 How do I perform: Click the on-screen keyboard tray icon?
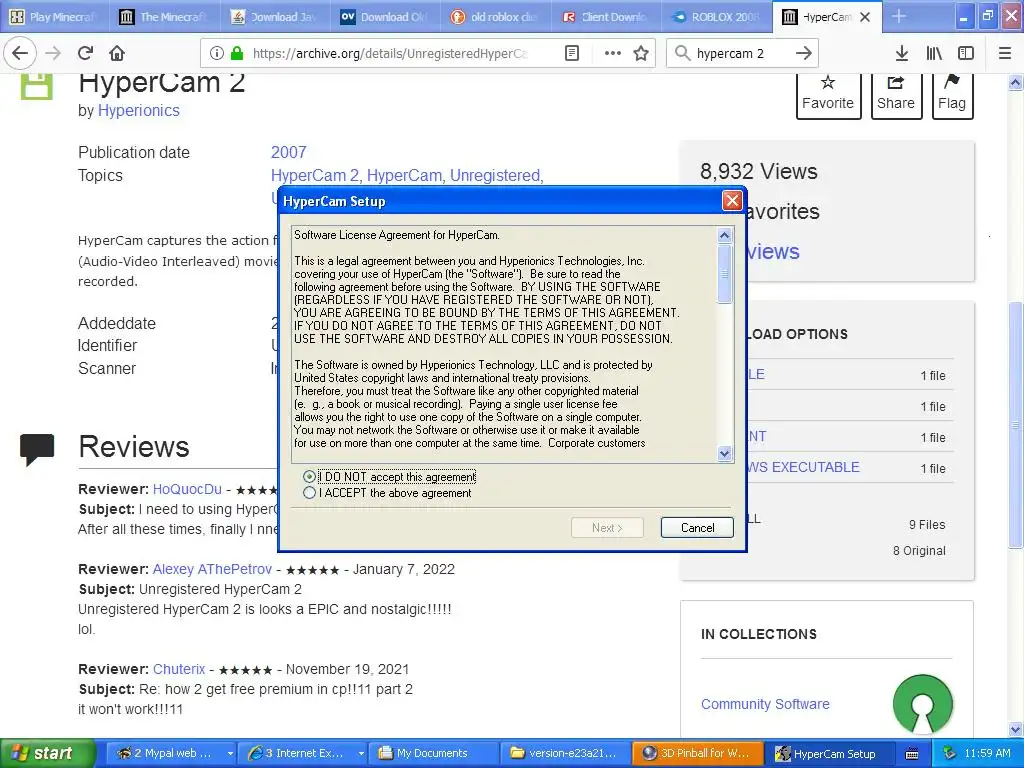(912, 754)
